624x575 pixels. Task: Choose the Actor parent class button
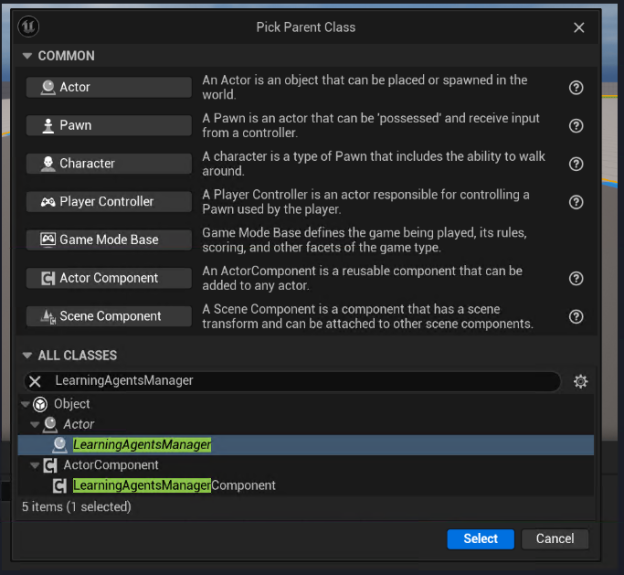[109, 87]
